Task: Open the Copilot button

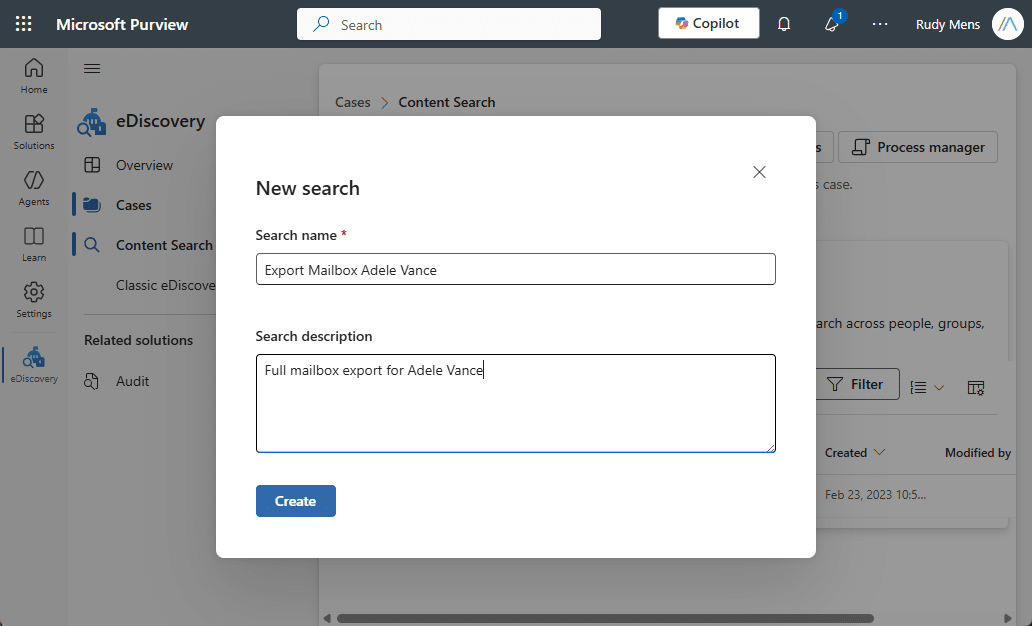Action: tap(708, 24)
